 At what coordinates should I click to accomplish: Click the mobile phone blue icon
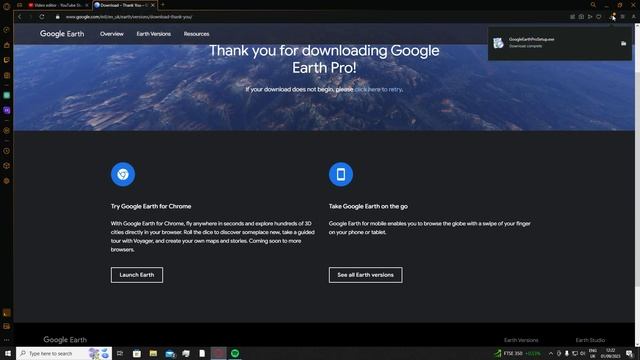click(341, 174)
